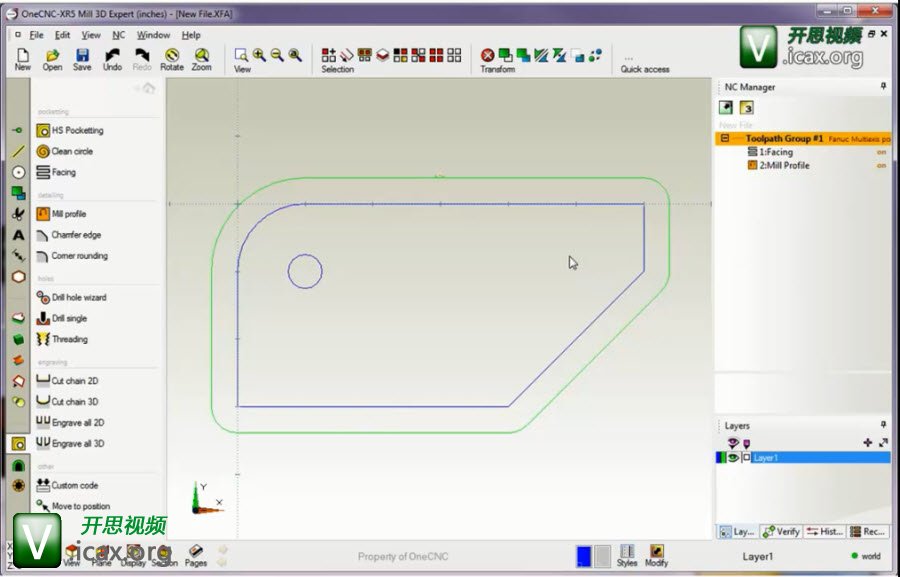Toggle the 'on' status of 1:Facing
The height and width of the screenshot is (577, 900).
tap(881, 152)
